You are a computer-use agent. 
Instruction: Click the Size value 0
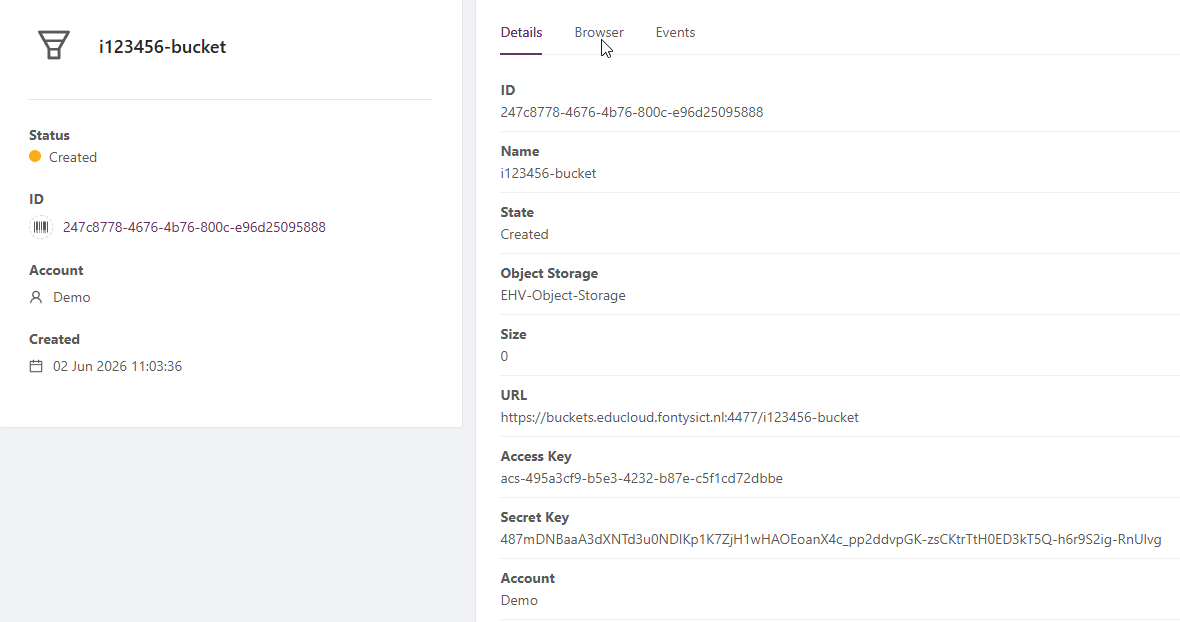(504, 356)
